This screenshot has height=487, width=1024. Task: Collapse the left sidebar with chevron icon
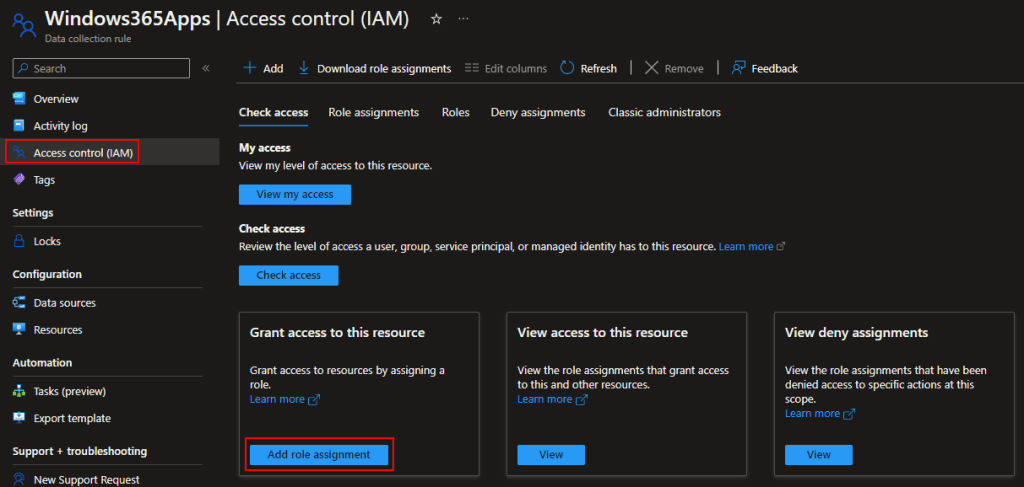[206, 68]
